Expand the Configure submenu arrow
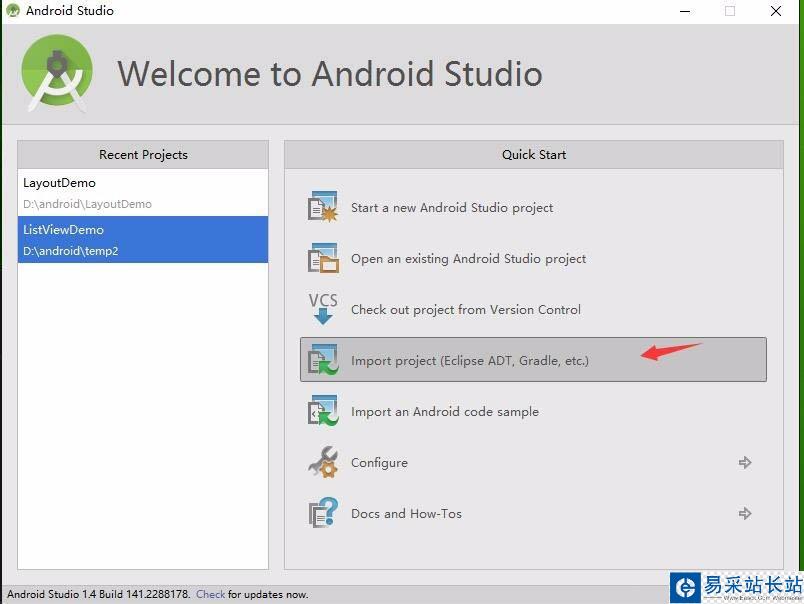 pyautogui.click(x=745, y=462)
